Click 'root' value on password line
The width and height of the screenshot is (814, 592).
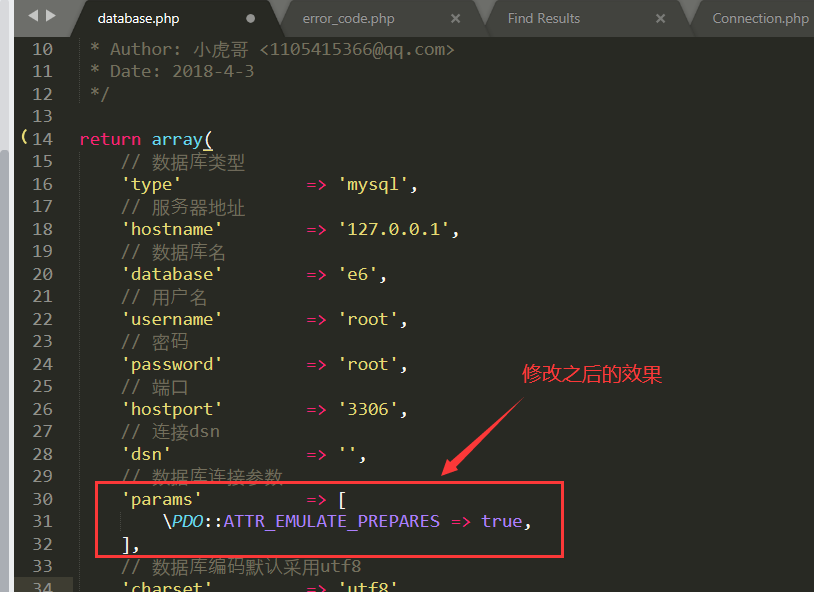pos(368,365)
